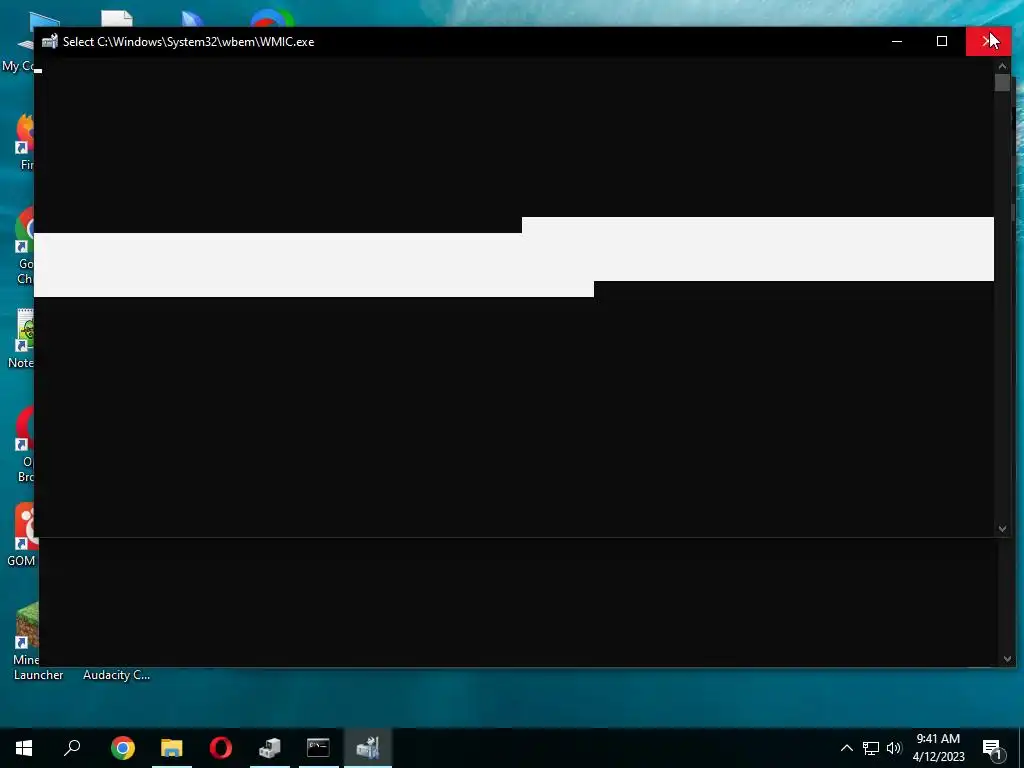Open the network status tray icon
The image size is (1024, 768).
[871, 748]
